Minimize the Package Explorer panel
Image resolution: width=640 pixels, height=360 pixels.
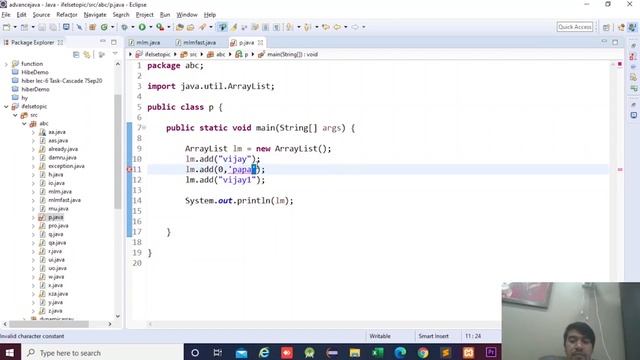(x=102, y=42)
